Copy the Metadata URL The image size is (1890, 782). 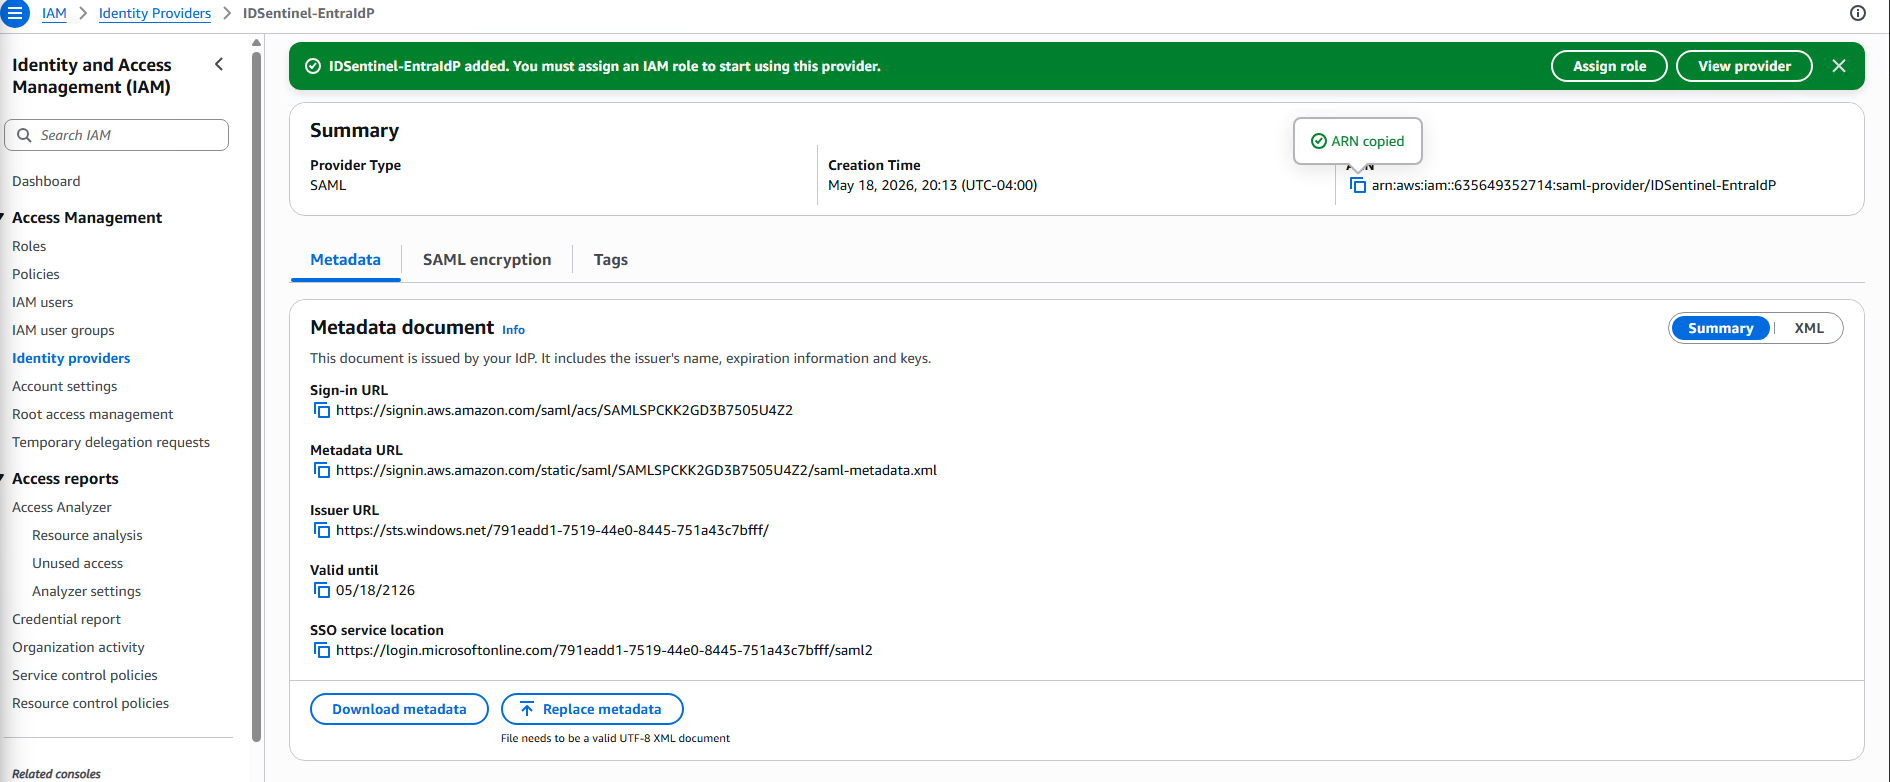[322, 470]
